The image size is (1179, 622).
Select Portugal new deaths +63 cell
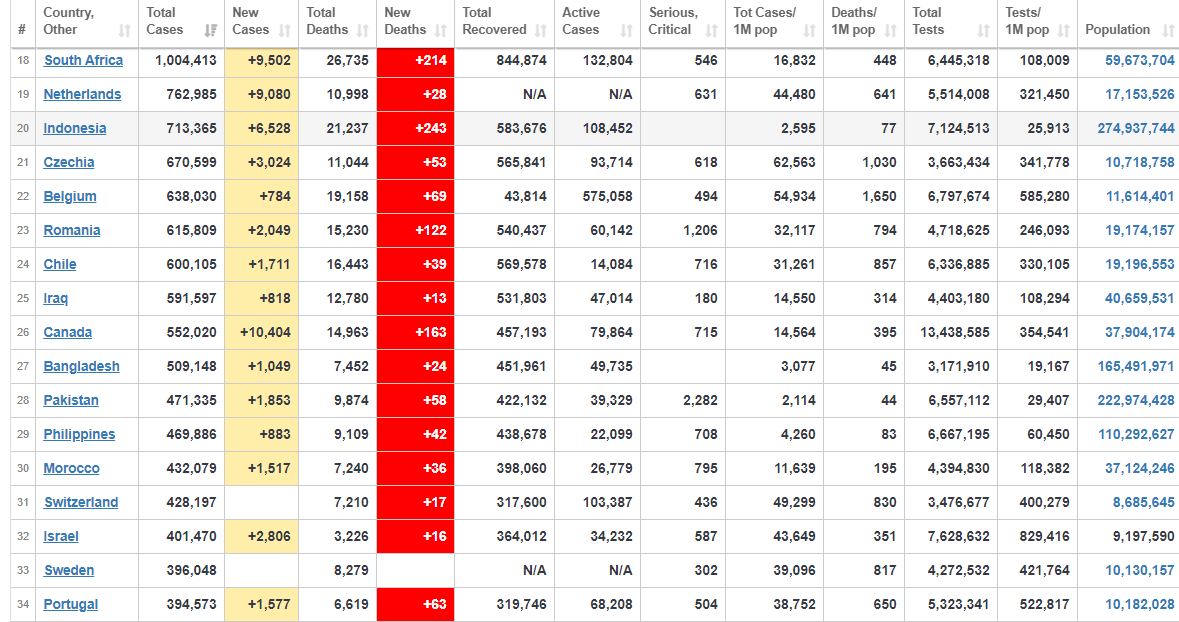coord(415,605)
